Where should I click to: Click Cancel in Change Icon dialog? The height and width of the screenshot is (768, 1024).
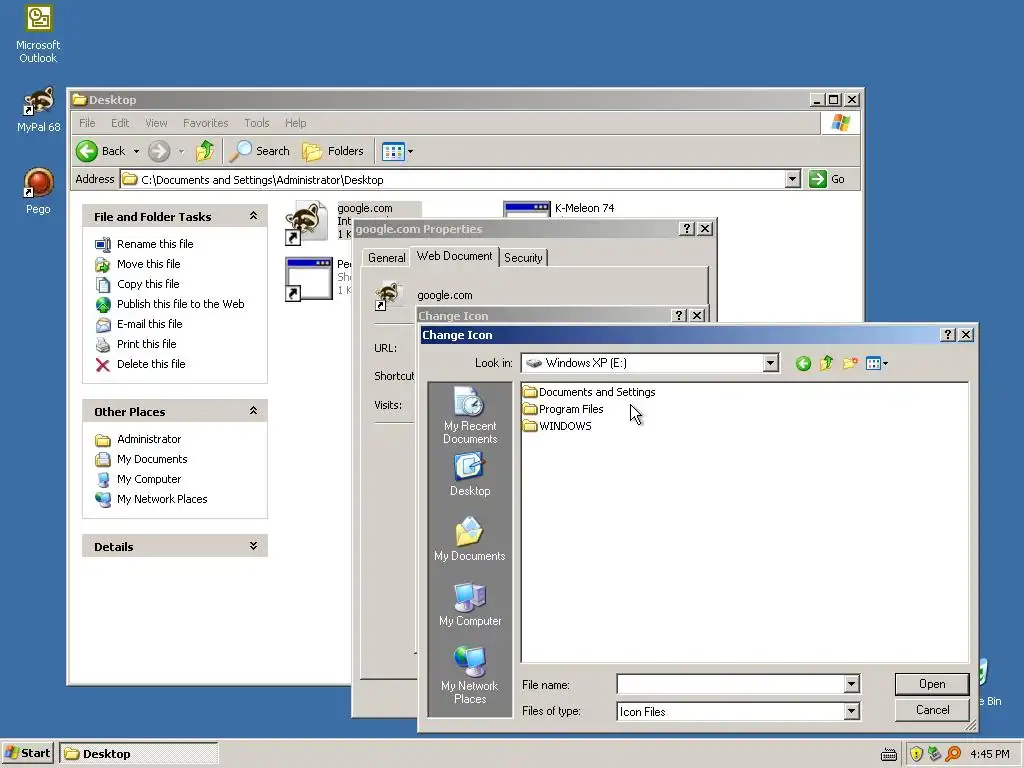(x=931, y=710)
